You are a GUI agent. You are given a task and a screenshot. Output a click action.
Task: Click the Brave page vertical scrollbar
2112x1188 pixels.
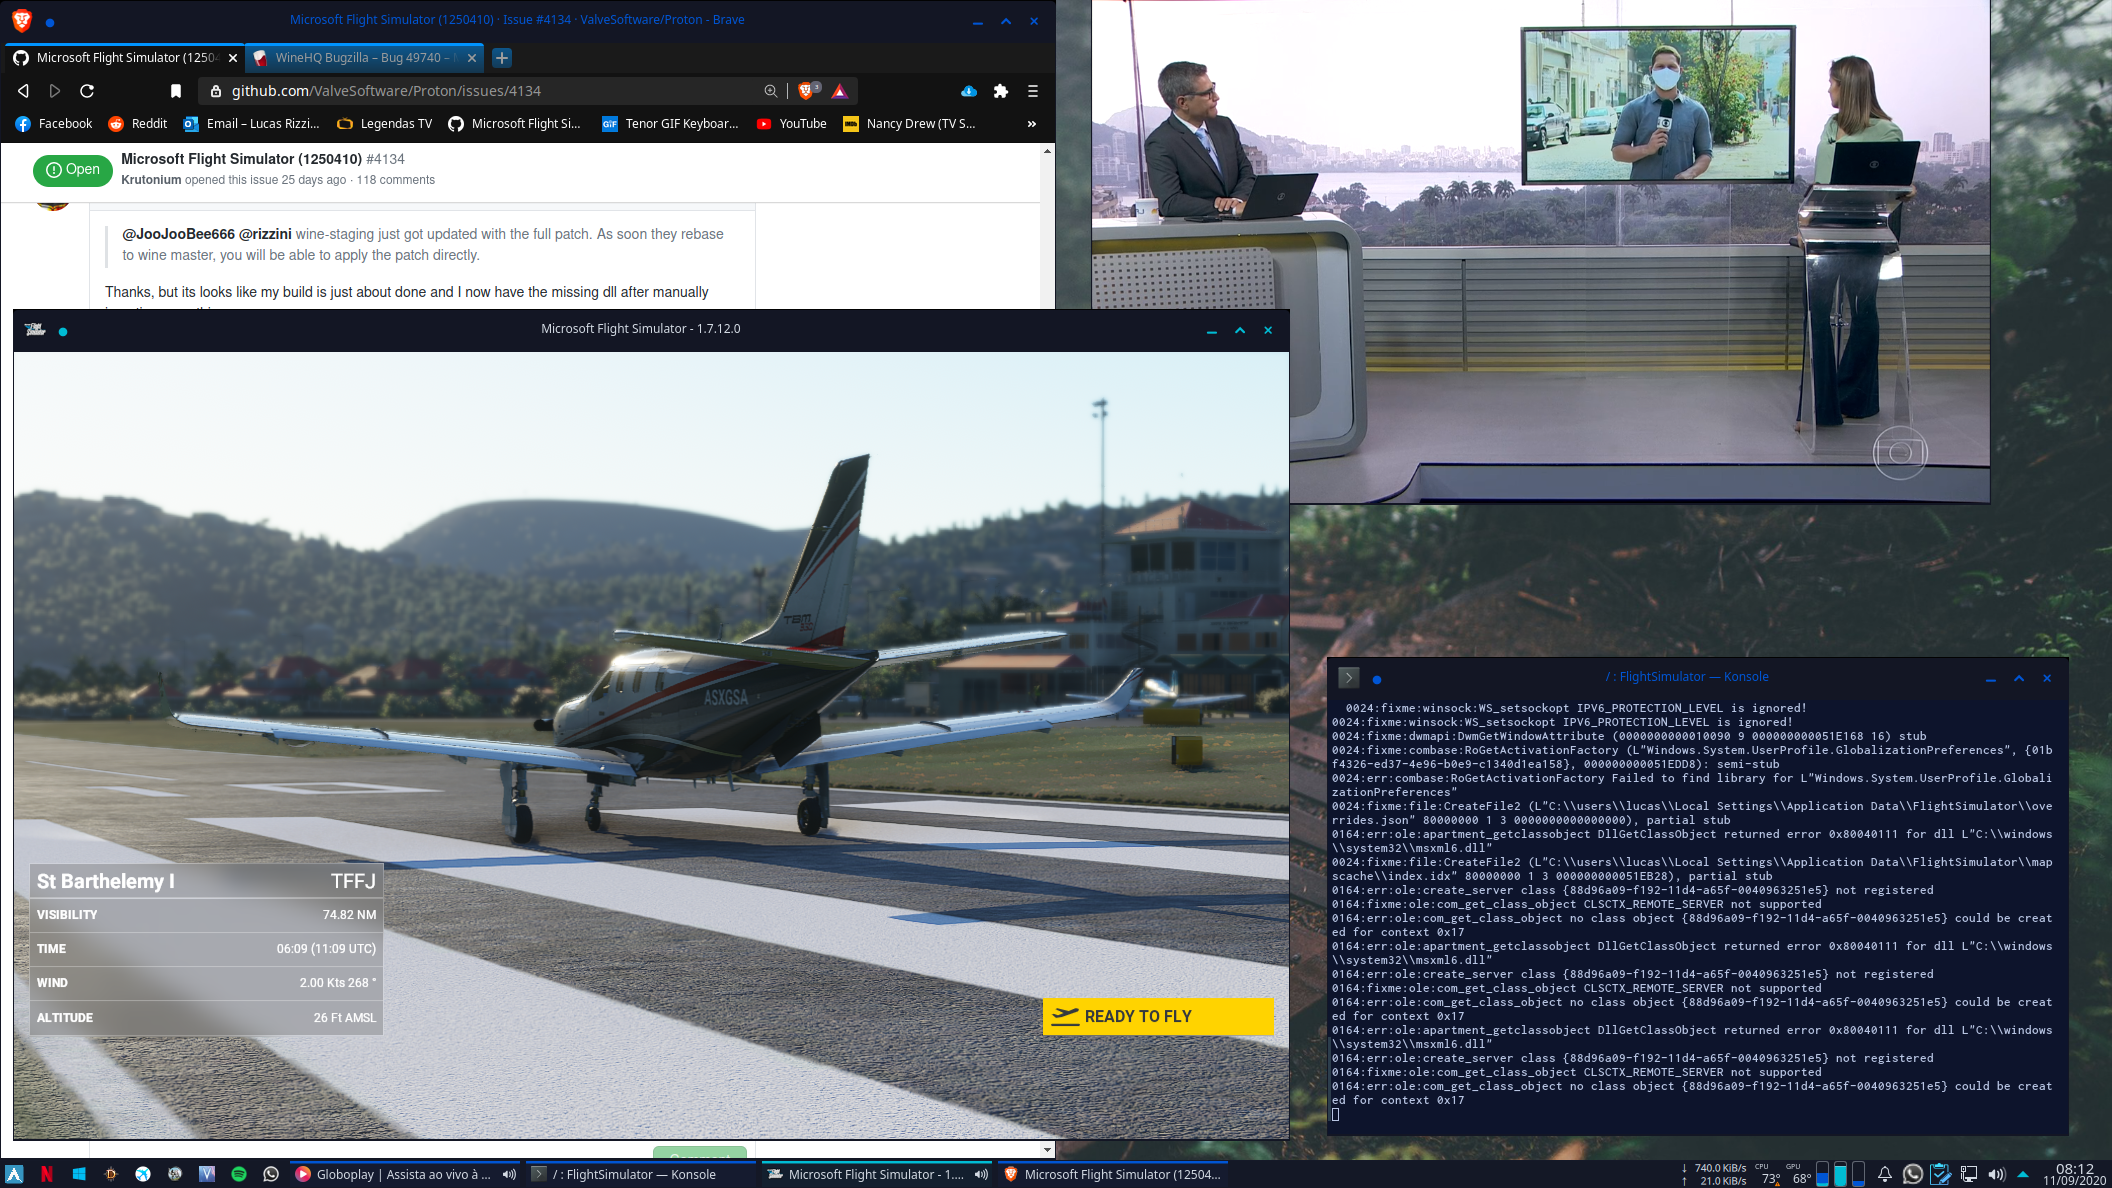pyautogui.click(x=1047, y=650)
